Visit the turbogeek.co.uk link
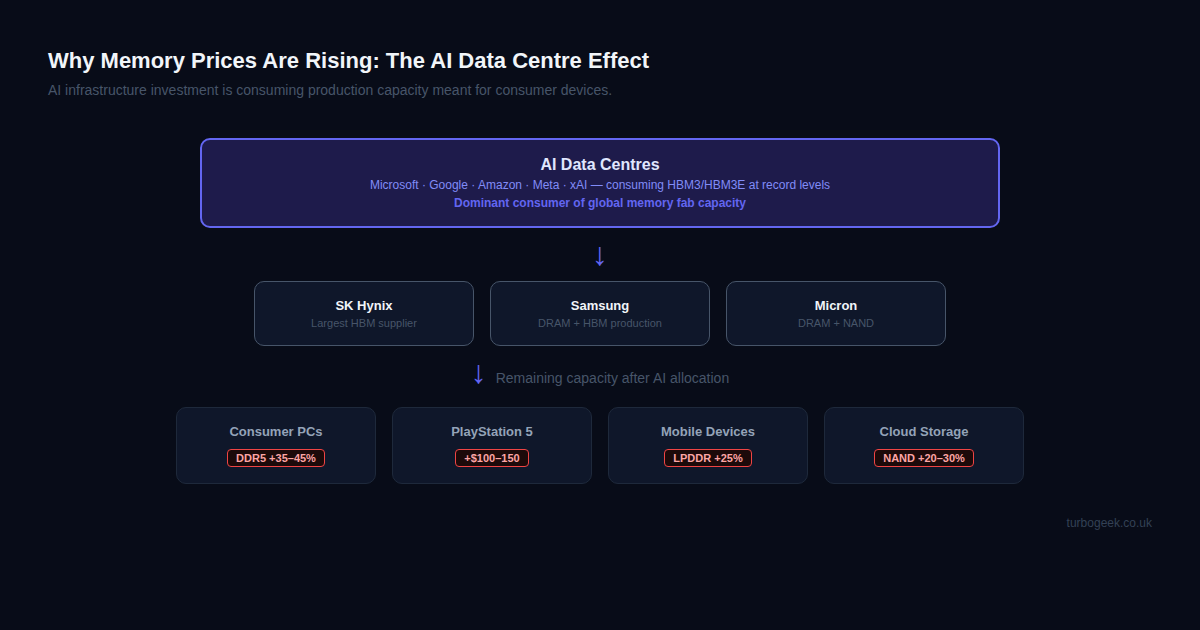The width and height of the screenshot is (1200, 630). (1109, 523)
